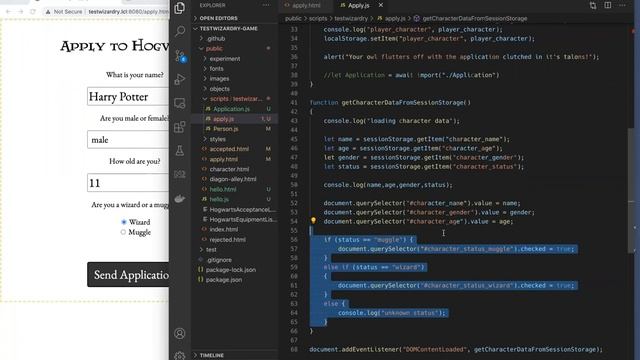Open the Extensions view
The height and width of the screenshot is (360, 640).
coord(180,127)
